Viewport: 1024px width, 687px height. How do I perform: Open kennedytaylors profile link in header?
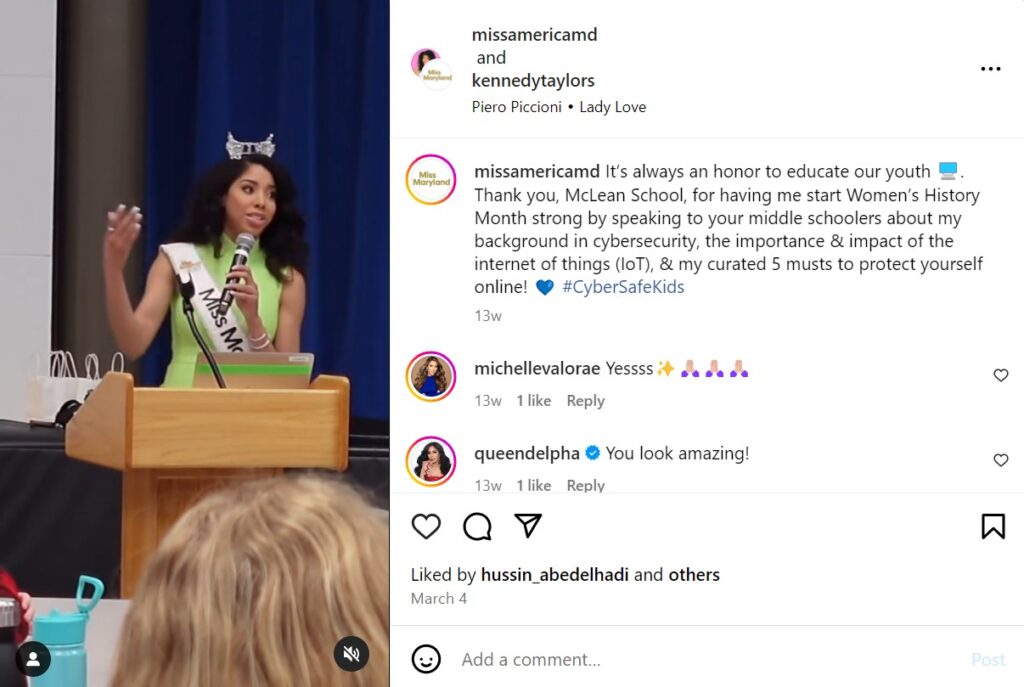(533, 81)
